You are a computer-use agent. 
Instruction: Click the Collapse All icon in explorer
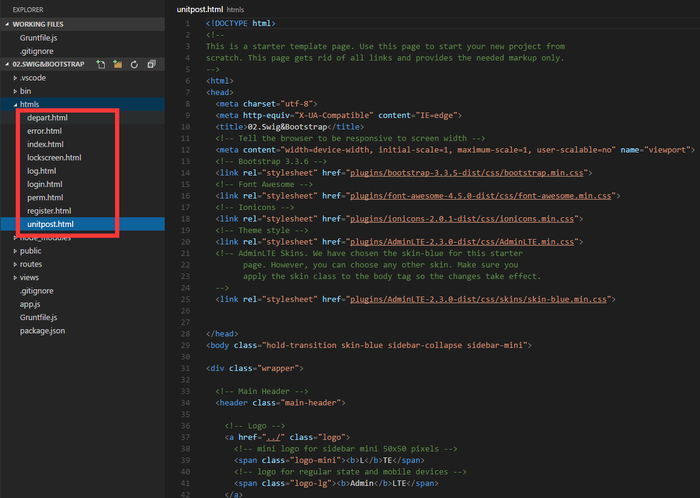tap(151, 64)
